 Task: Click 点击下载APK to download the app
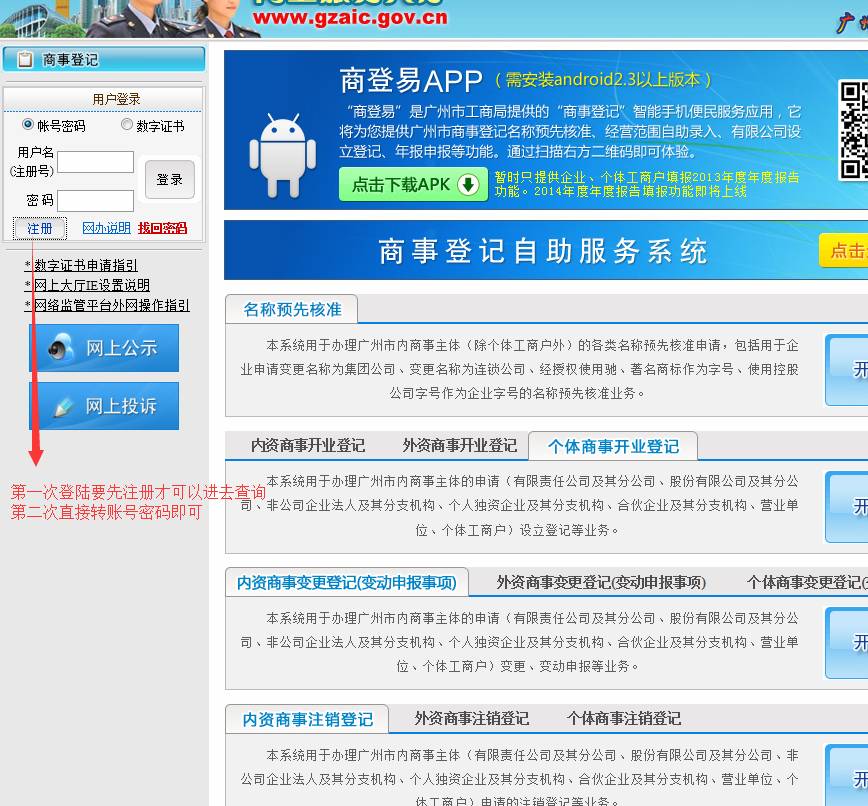point(398,185)
